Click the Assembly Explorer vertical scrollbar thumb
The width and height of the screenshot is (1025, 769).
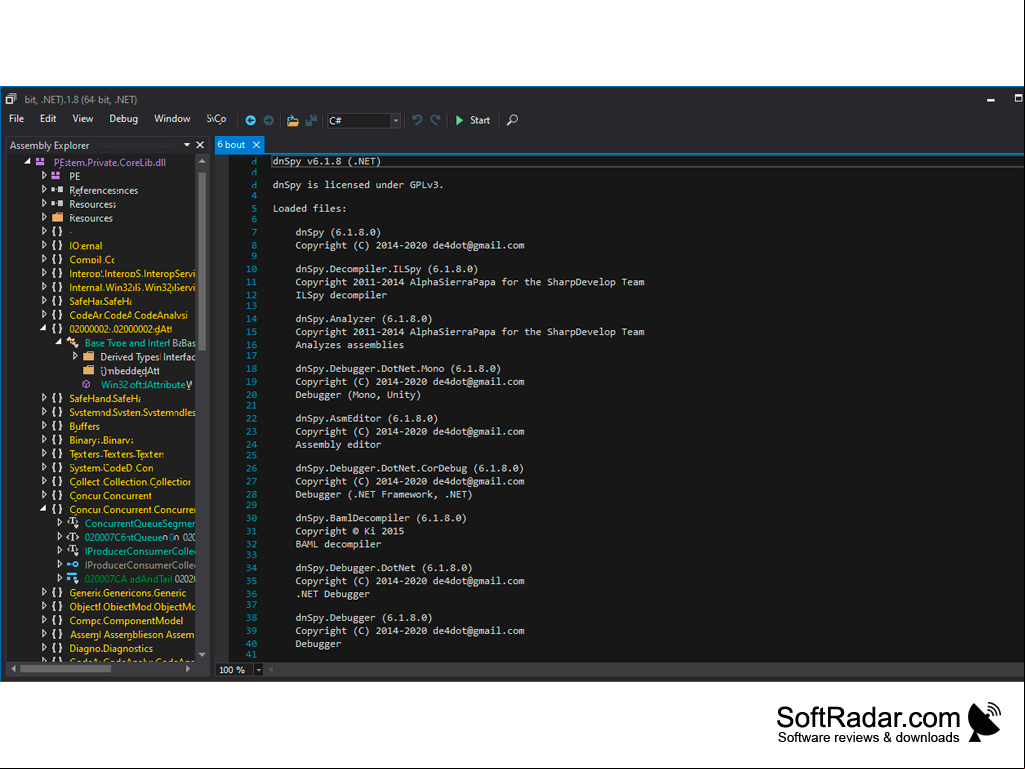202,262
